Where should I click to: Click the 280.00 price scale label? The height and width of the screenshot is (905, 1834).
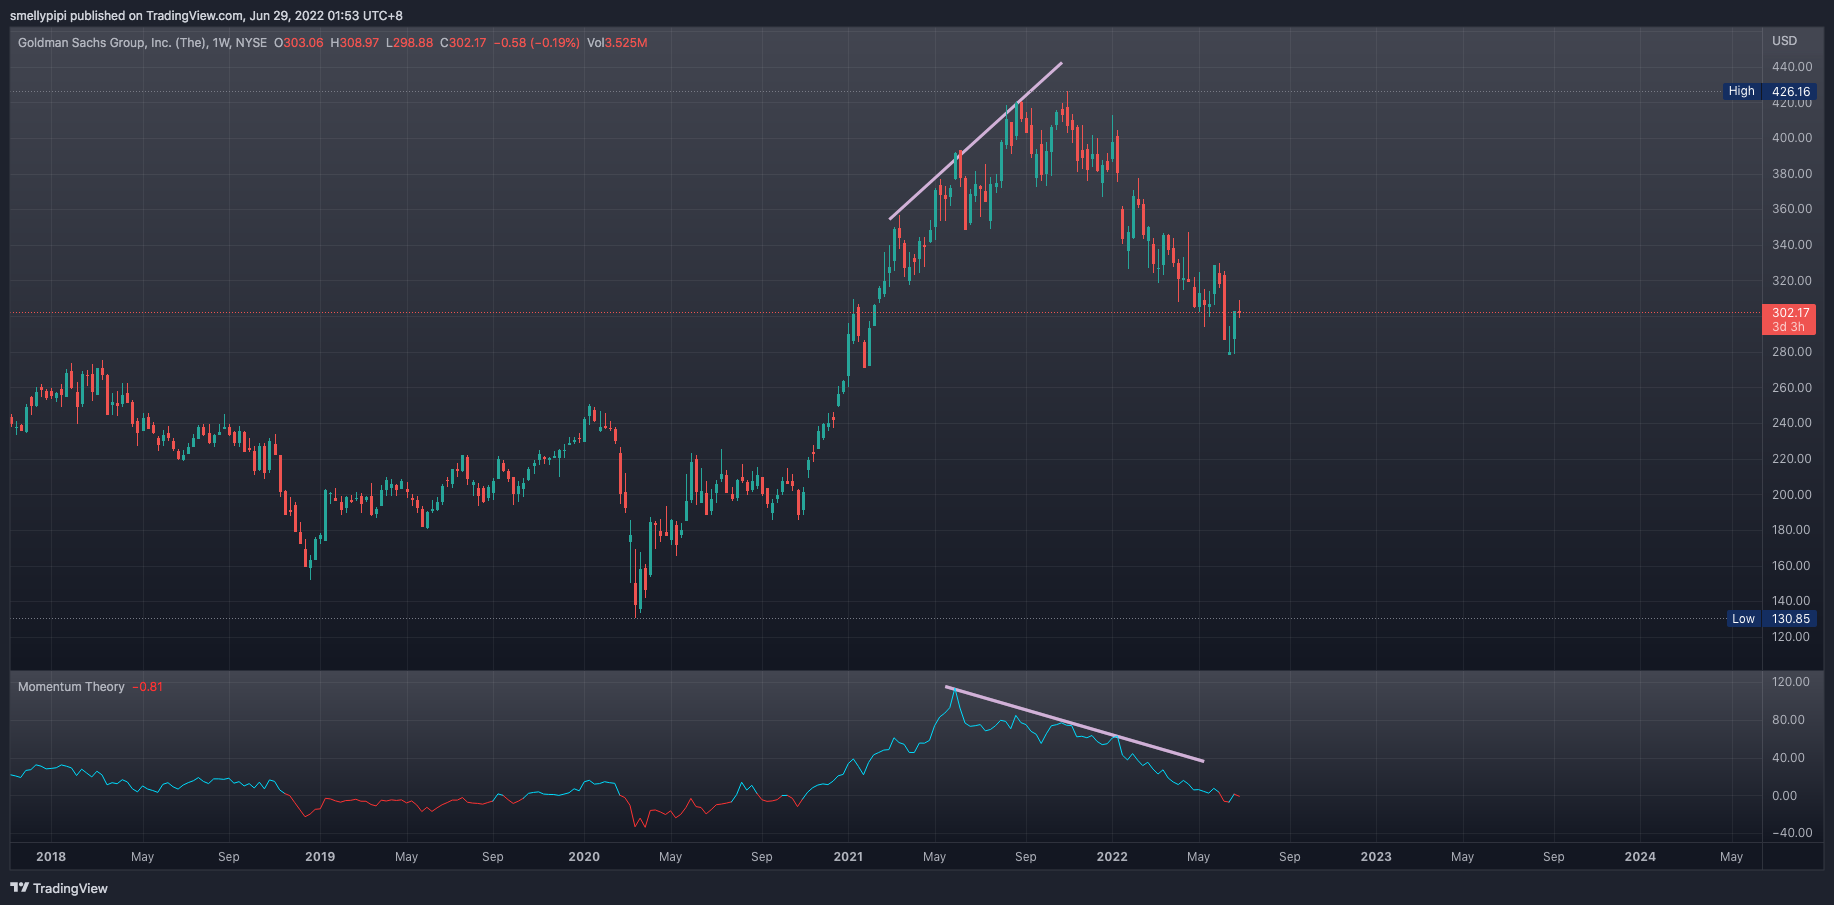point(1792,352)
